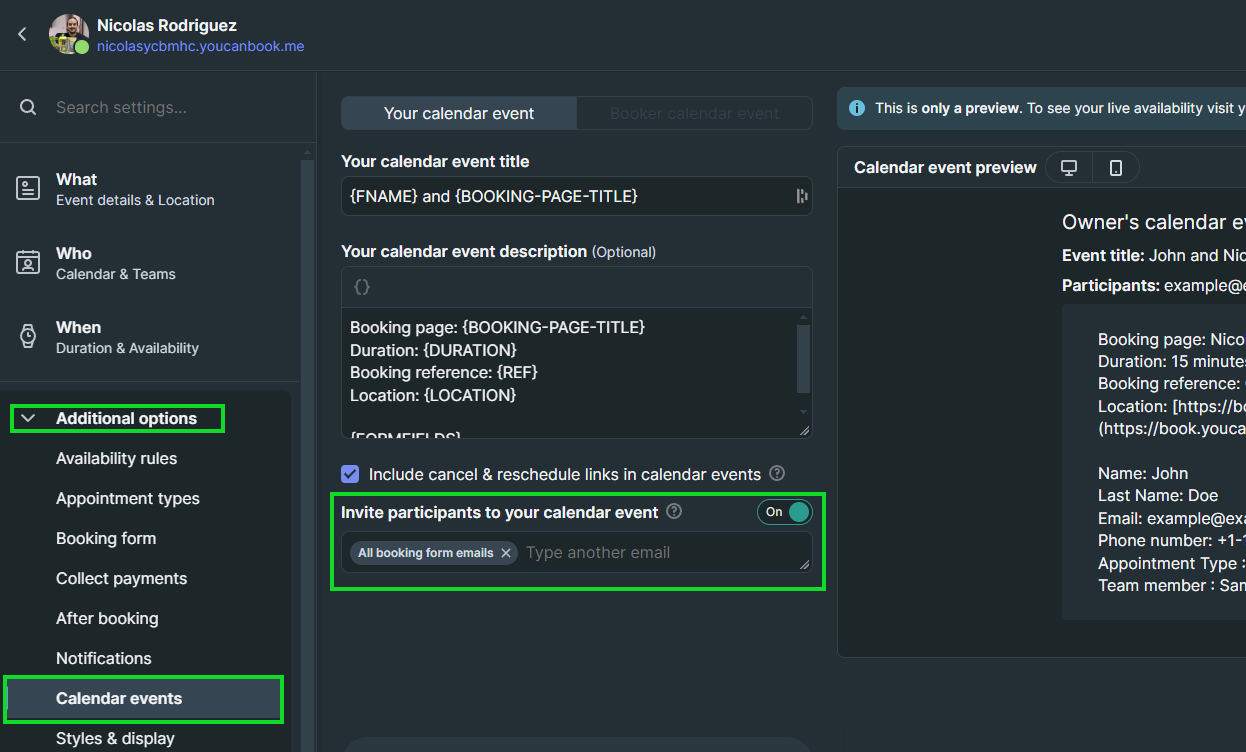The width and height of the screenshot is (1246, 752).
Task: Switch preview to mobile view
Action: [1115, 168]
